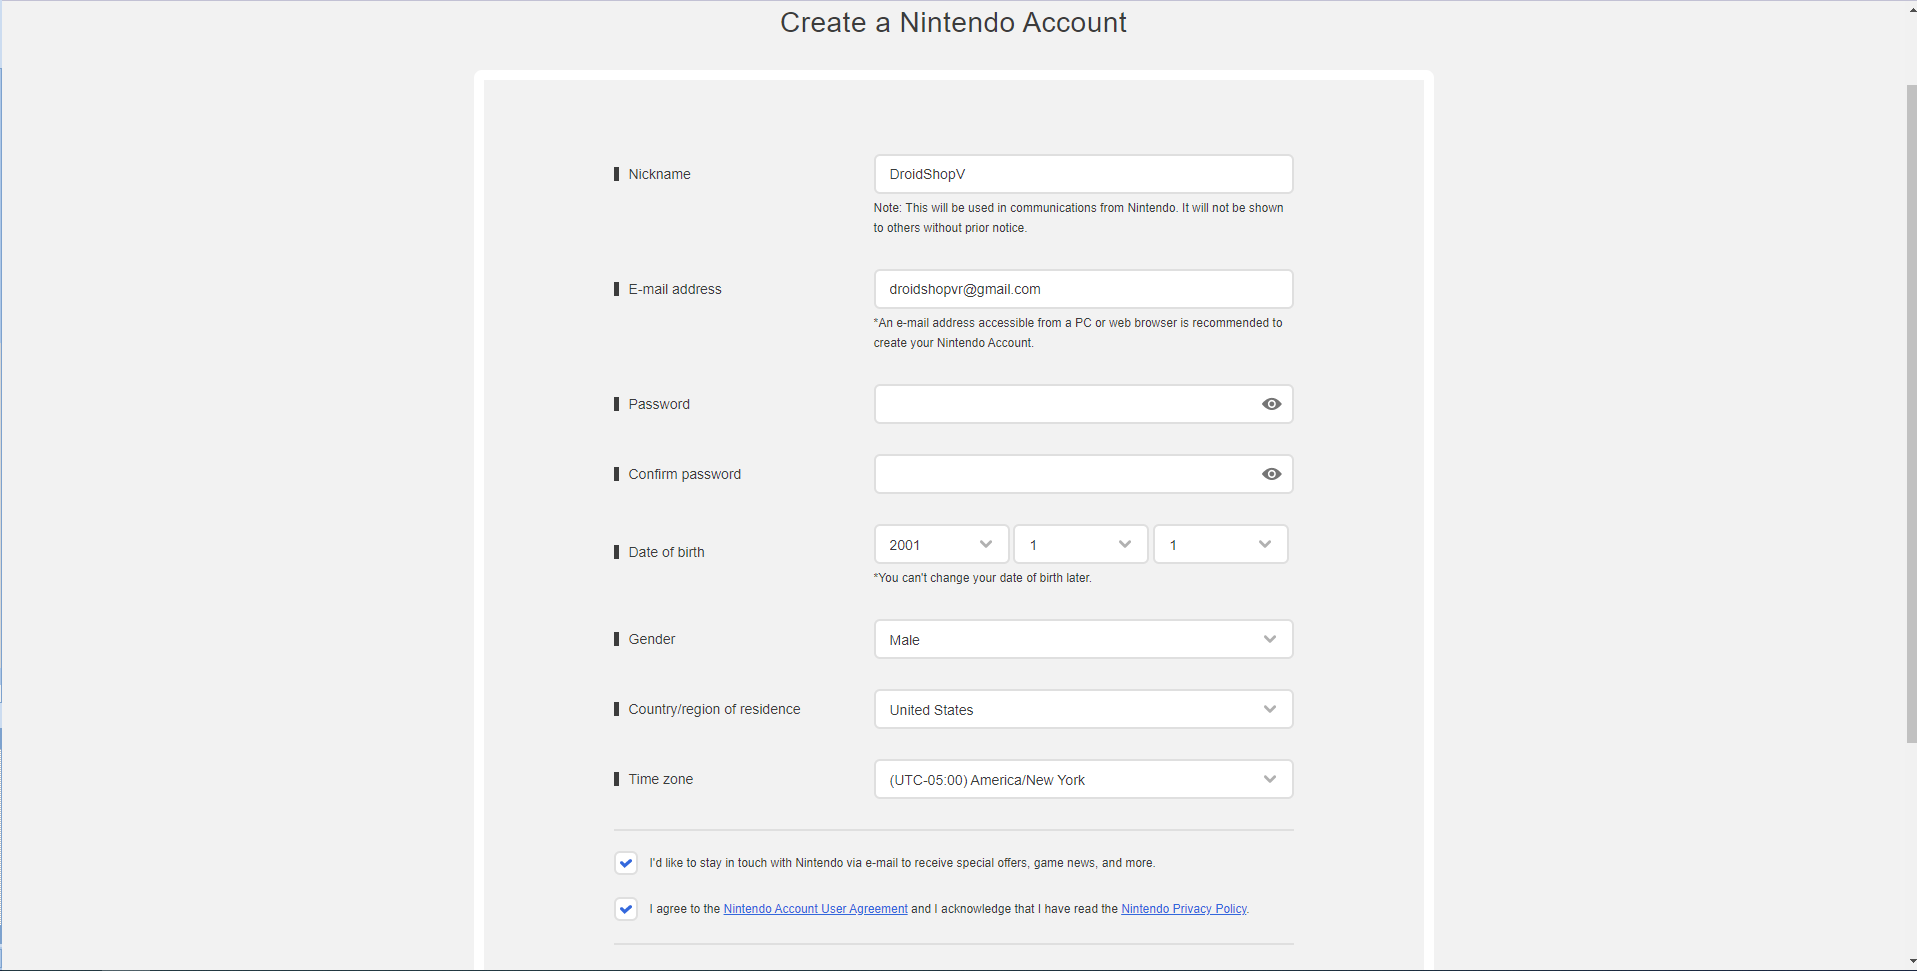Open the birth year dropdown showing 2001
Screen dimensions: 1917x971
click(x=941, y=544)
